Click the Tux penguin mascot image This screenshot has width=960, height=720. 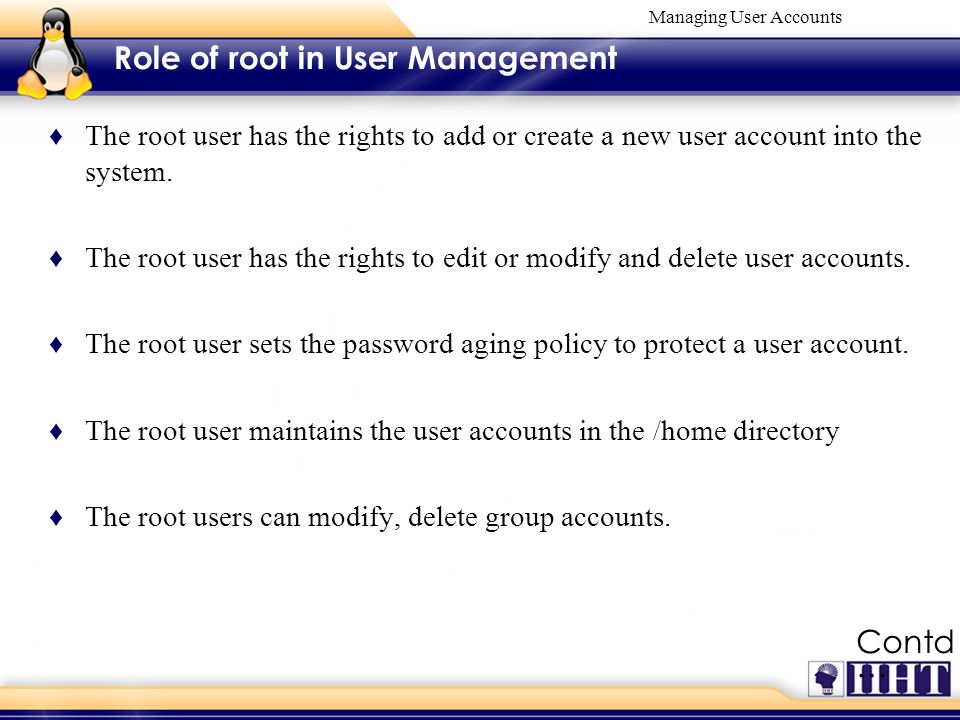click(x=54, y=54)
